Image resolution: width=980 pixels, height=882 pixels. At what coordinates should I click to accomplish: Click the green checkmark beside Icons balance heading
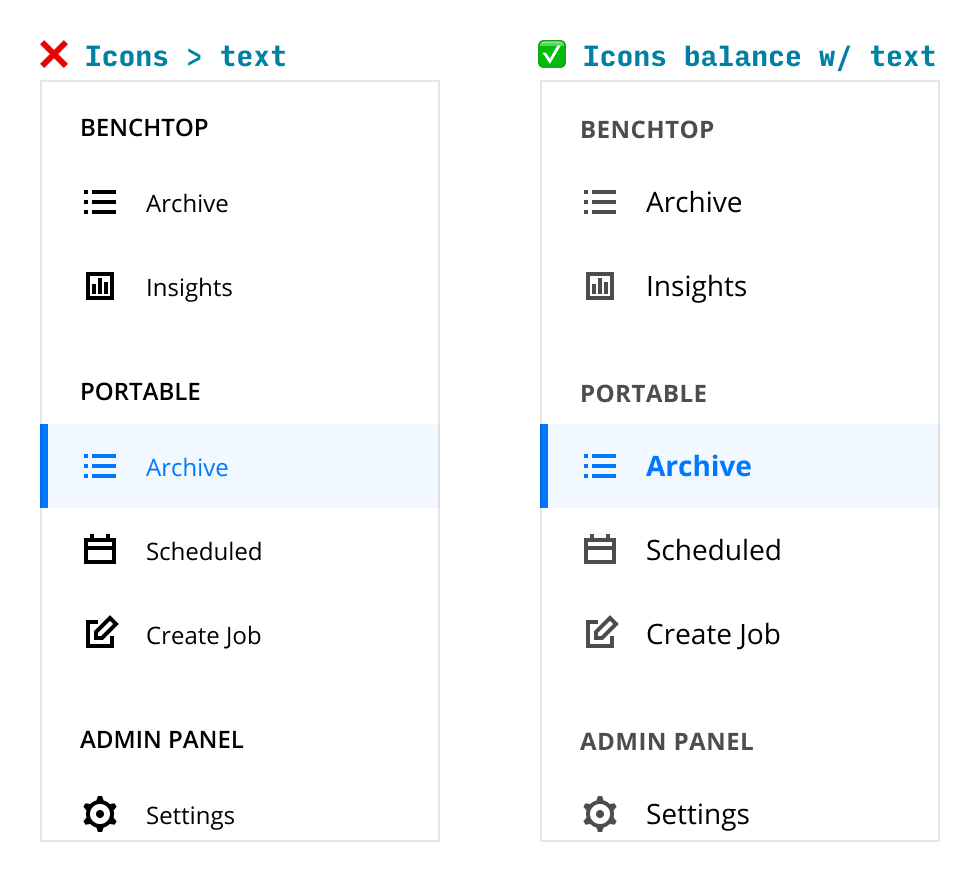click(x=552, y=54)
